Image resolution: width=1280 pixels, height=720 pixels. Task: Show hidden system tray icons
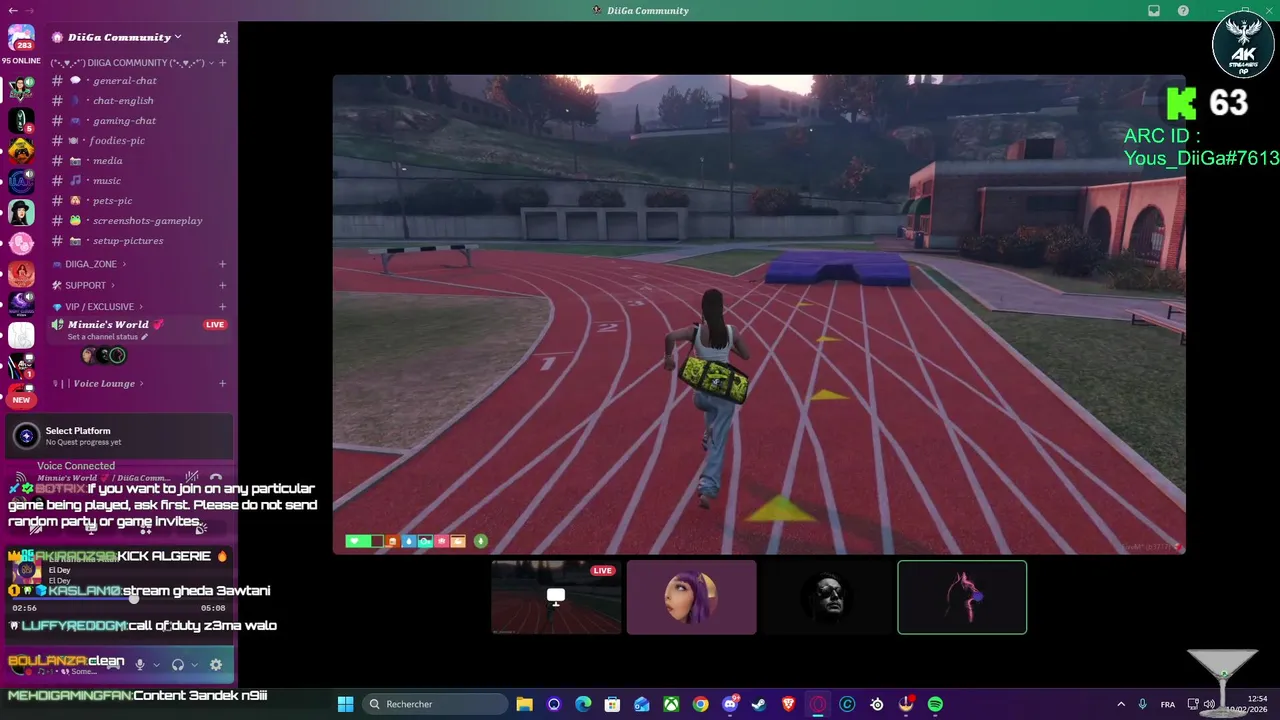[1120, 704]
